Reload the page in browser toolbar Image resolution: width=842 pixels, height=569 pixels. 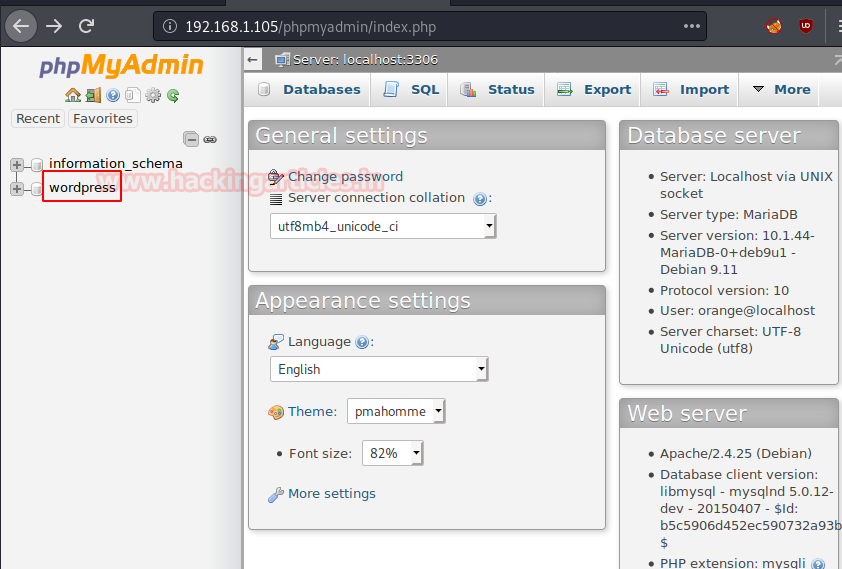pyautogui.click(x=86, y=26)
